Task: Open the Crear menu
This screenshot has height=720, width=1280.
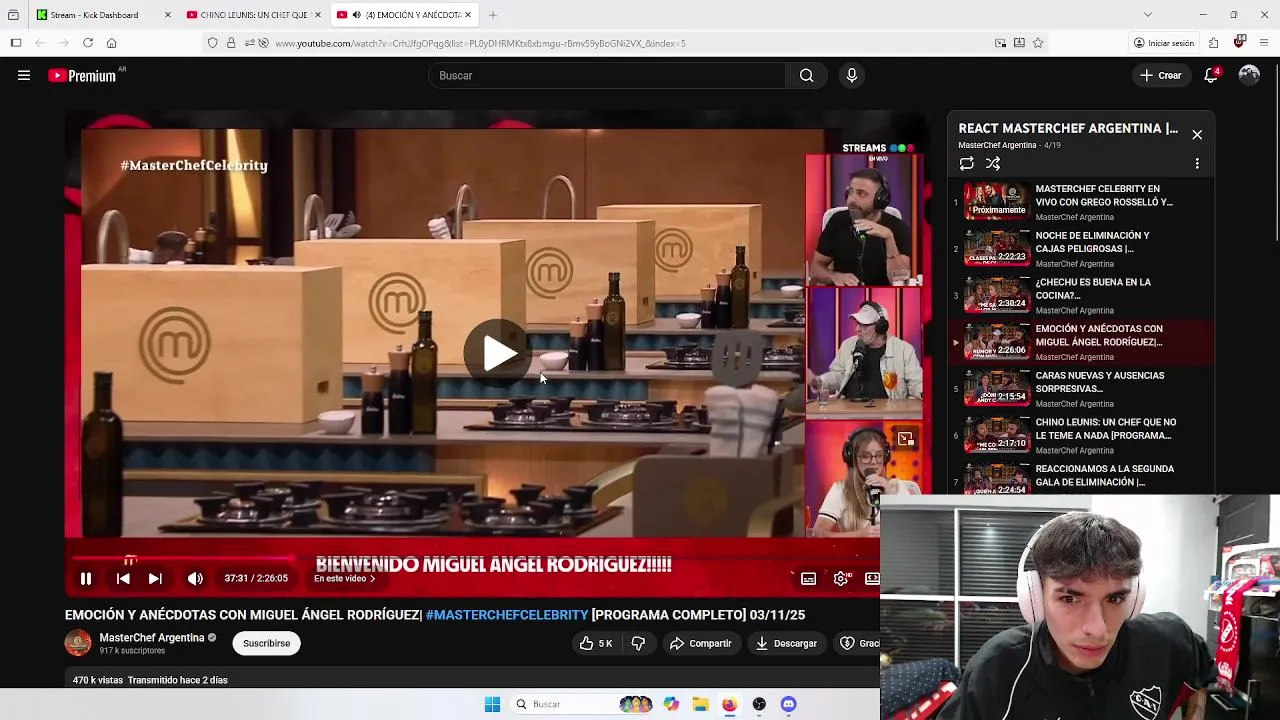Action: click(x=1161, y=75)
